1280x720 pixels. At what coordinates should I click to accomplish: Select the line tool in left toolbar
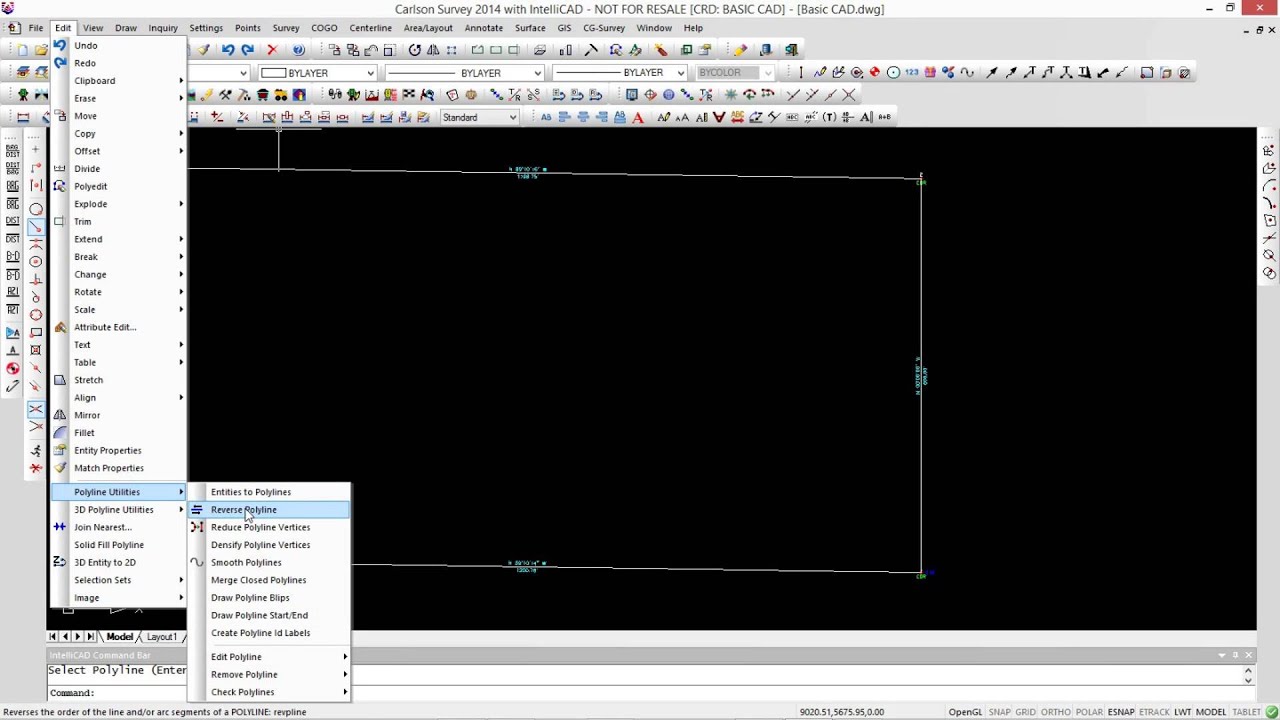coord(36,227)
